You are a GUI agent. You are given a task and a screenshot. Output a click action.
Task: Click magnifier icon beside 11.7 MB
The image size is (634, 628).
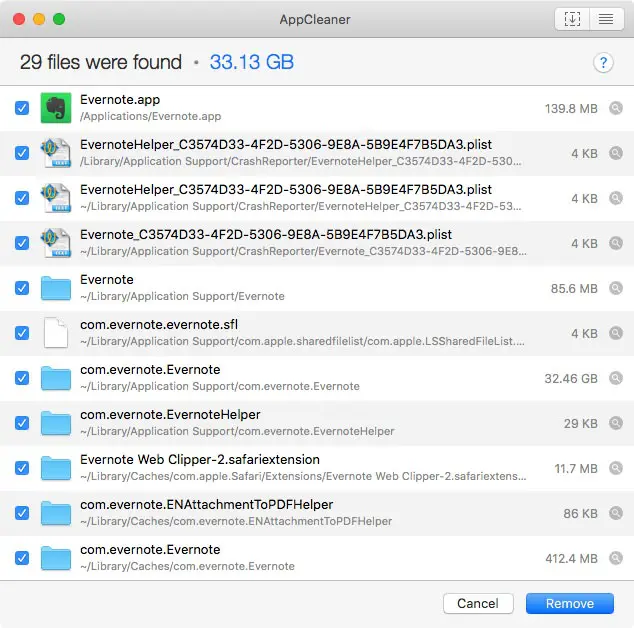click(x=616, y=468)
